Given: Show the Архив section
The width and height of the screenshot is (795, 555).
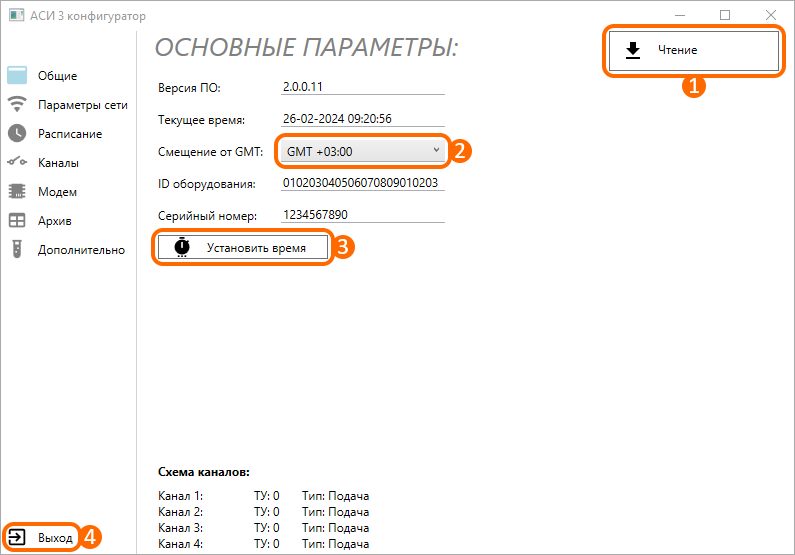Looking at the screenshot, I should coord(55,221).
